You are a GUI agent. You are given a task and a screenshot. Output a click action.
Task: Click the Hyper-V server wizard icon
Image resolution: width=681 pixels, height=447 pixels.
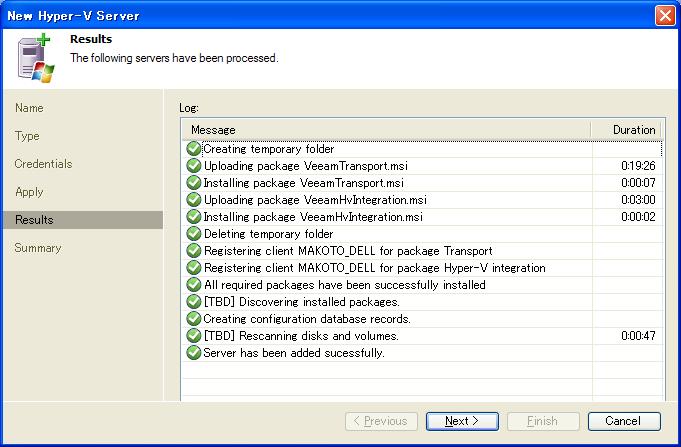coord(36,60)
